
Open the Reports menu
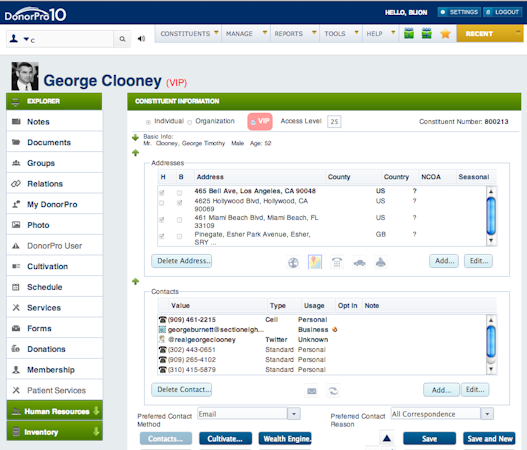(x=295, y=34)
